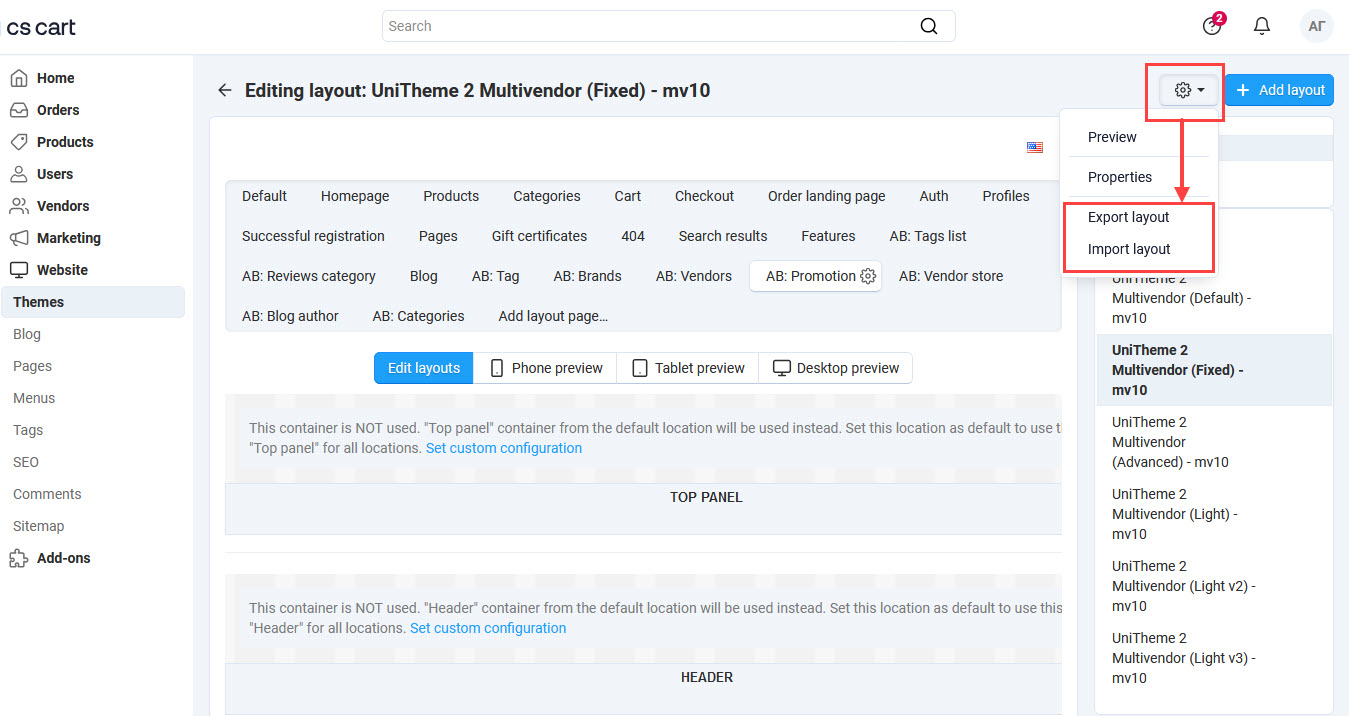Enable Tablet preview mode
The width and height of the screenshot is (1349, 716).
[687, 368]
